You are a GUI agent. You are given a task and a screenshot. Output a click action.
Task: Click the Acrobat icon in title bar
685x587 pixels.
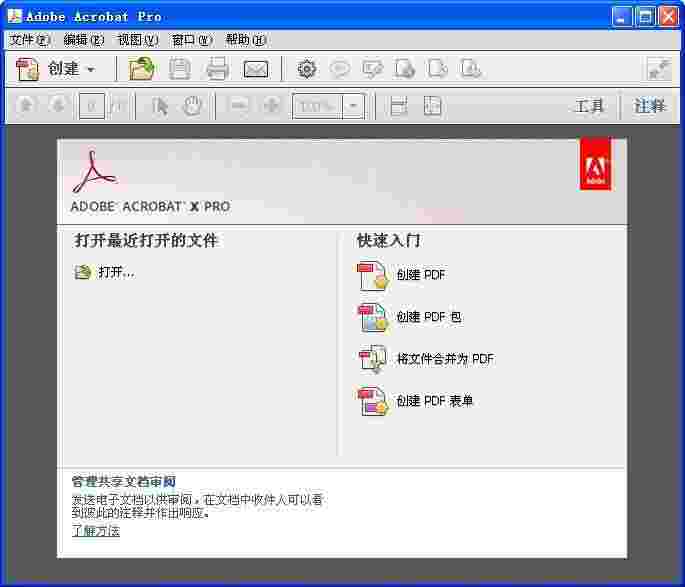[x=14, y=16]
